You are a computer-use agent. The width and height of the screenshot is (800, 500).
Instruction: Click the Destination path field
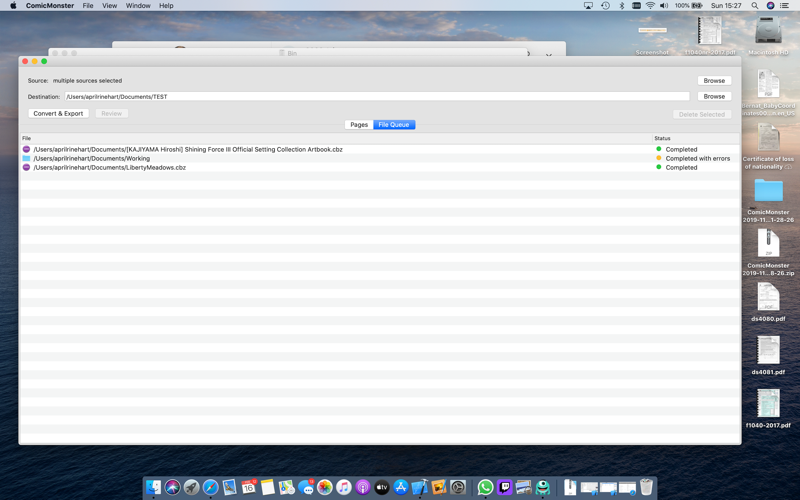coord(377,96)
